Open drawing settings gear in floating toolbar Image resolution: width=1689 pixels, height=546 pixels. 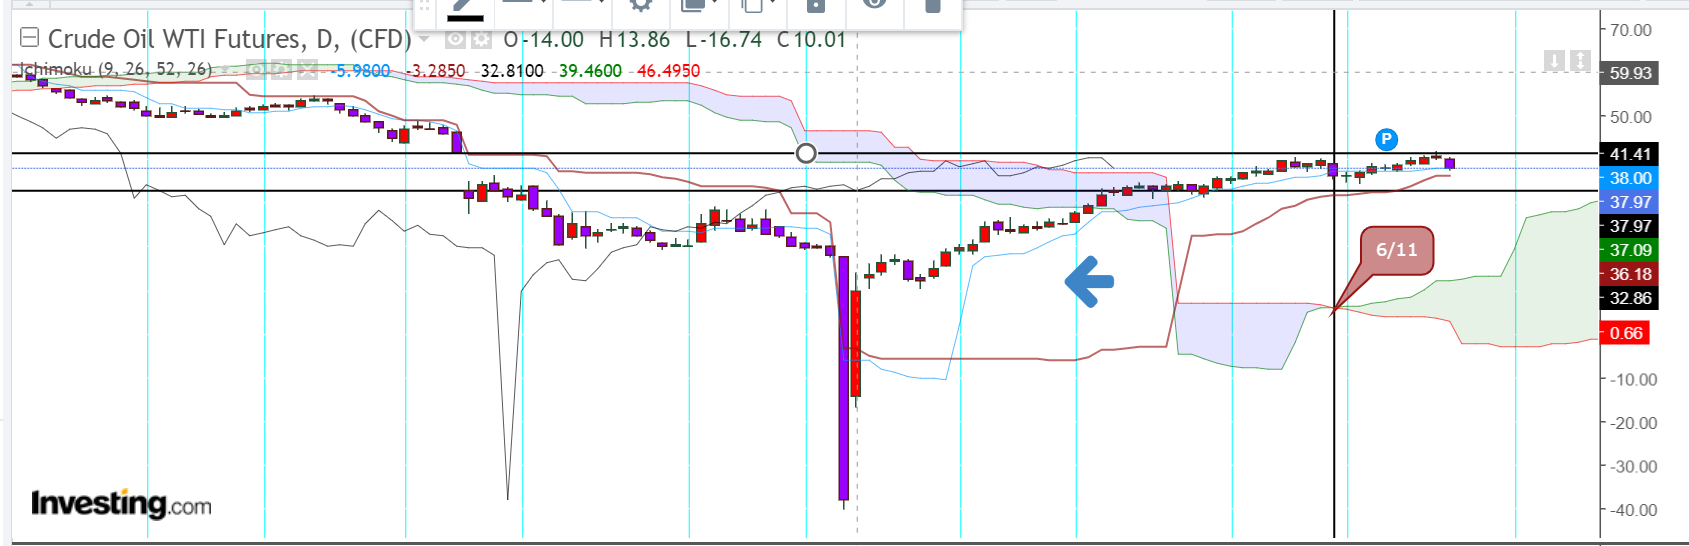(641, 5)
